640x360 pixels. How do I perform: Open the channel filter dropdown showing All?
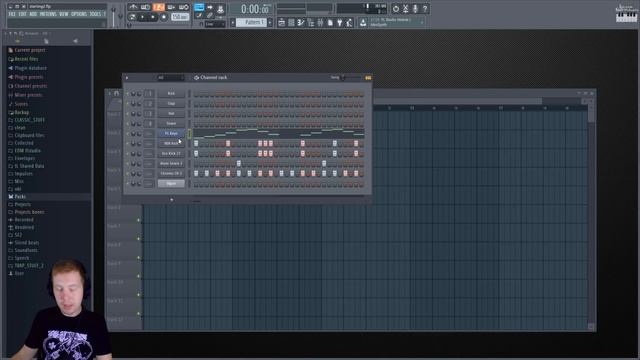pyautogui.click(x=171, y=78)
